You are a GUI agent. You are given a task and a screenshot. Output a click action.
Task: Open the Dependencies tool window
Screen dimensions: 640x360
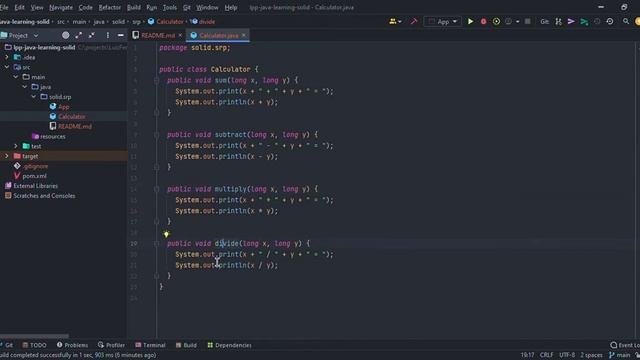(229, 345)
